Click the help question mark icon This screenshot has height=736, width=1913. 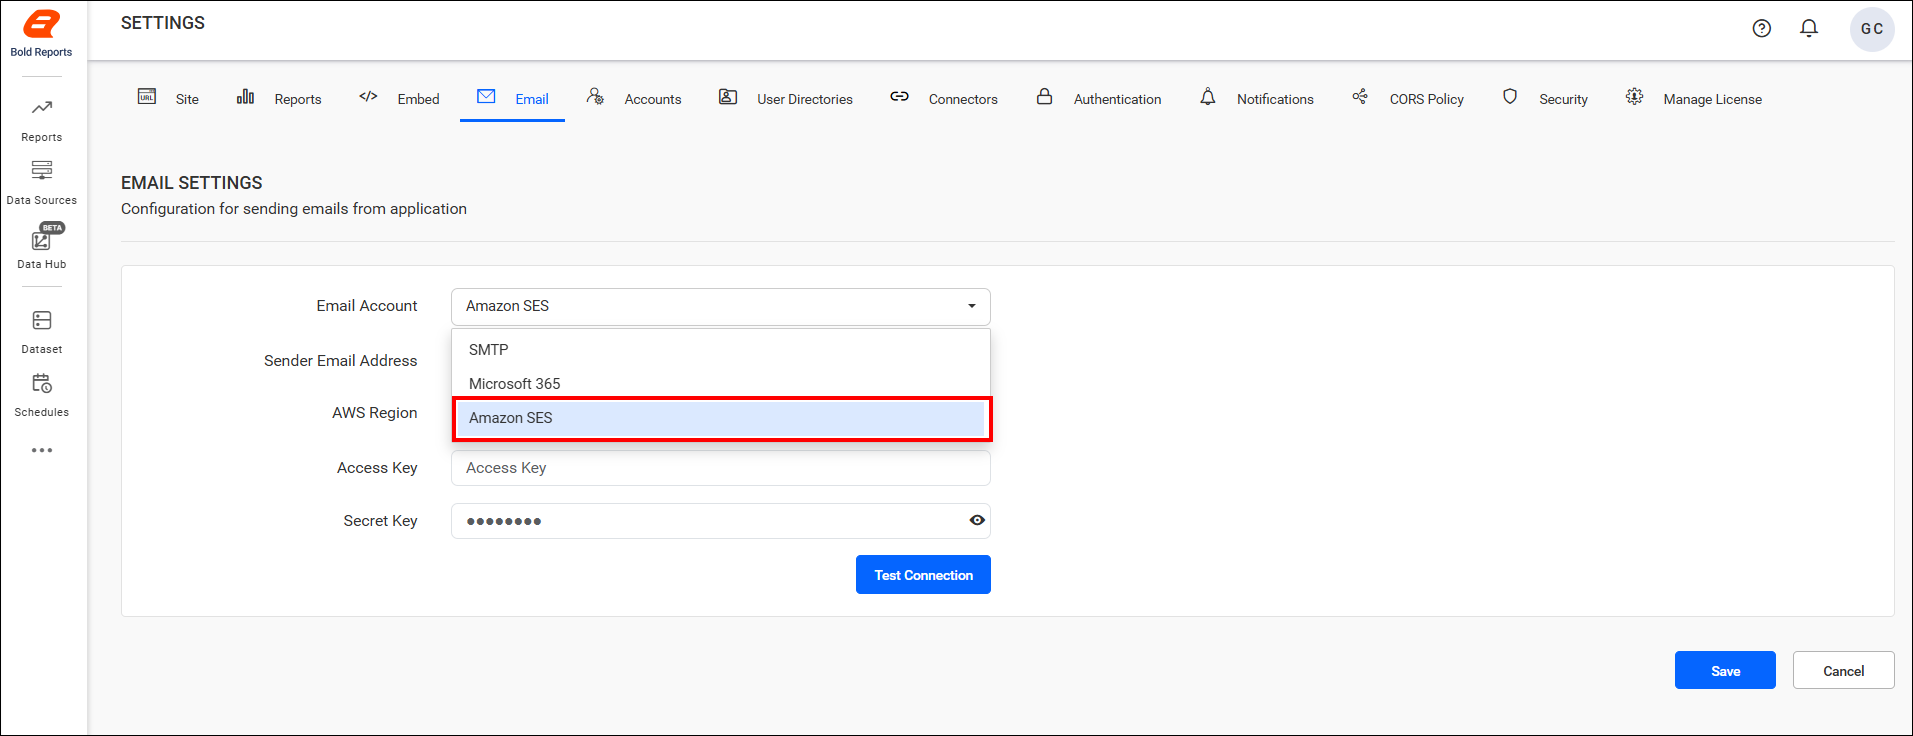click(1762, 29)
